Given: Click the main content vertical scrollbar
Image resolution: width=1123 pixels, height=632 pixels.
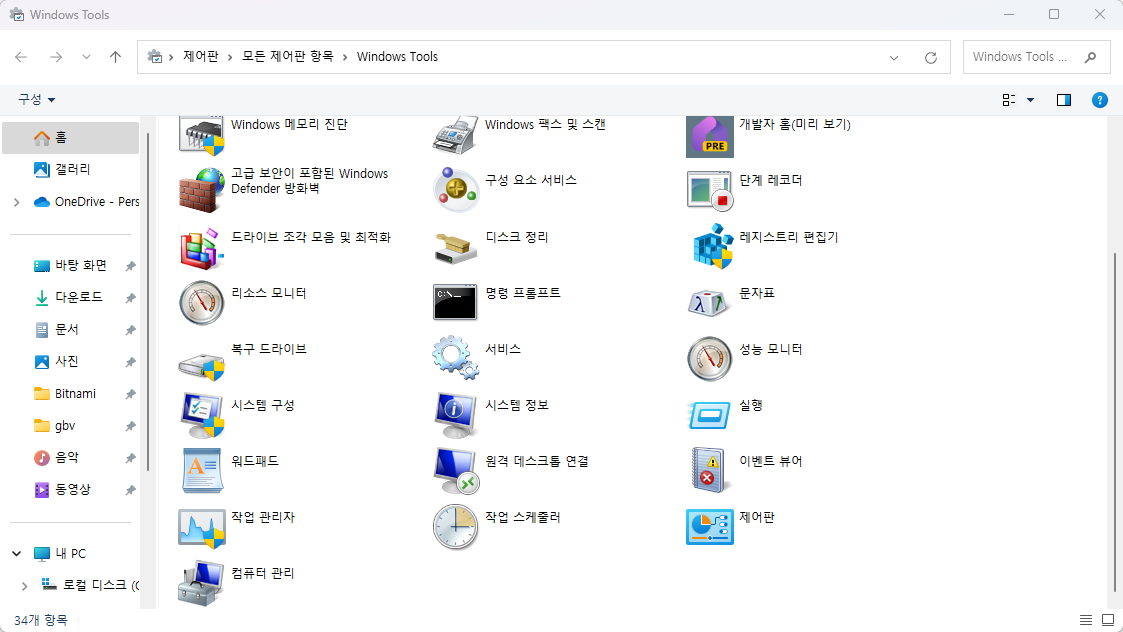Looking at the screenshot, I should click(1115, 423).
